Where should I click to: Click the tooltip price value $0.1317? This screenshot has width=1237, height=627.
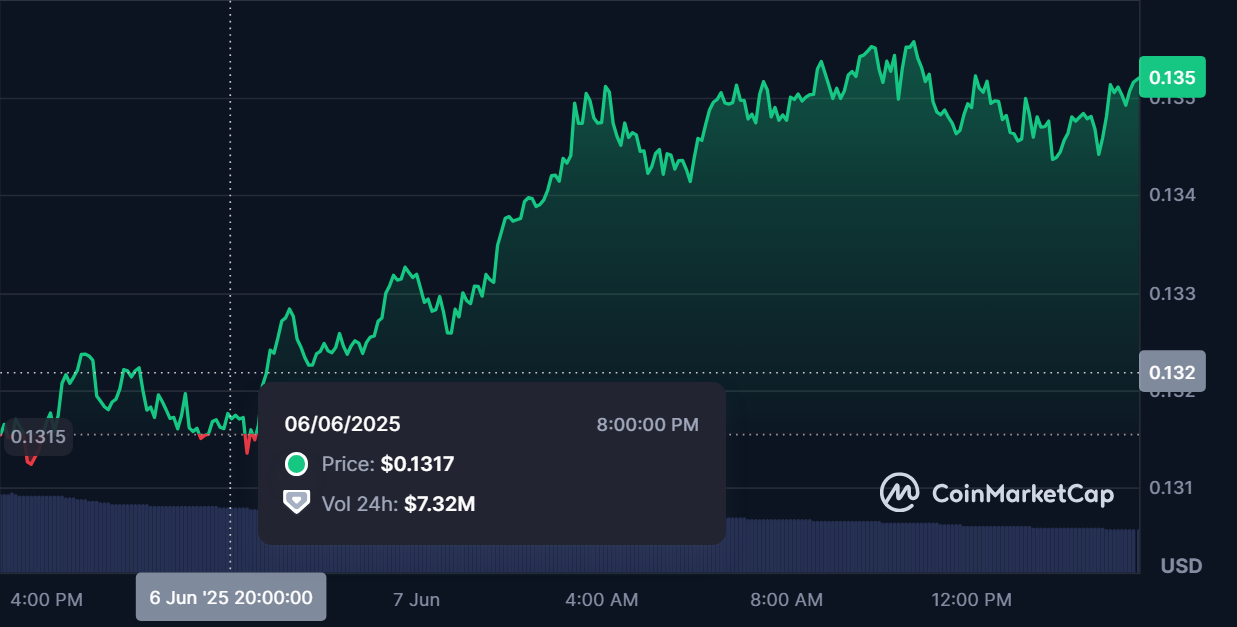click(x=417, y=464)
